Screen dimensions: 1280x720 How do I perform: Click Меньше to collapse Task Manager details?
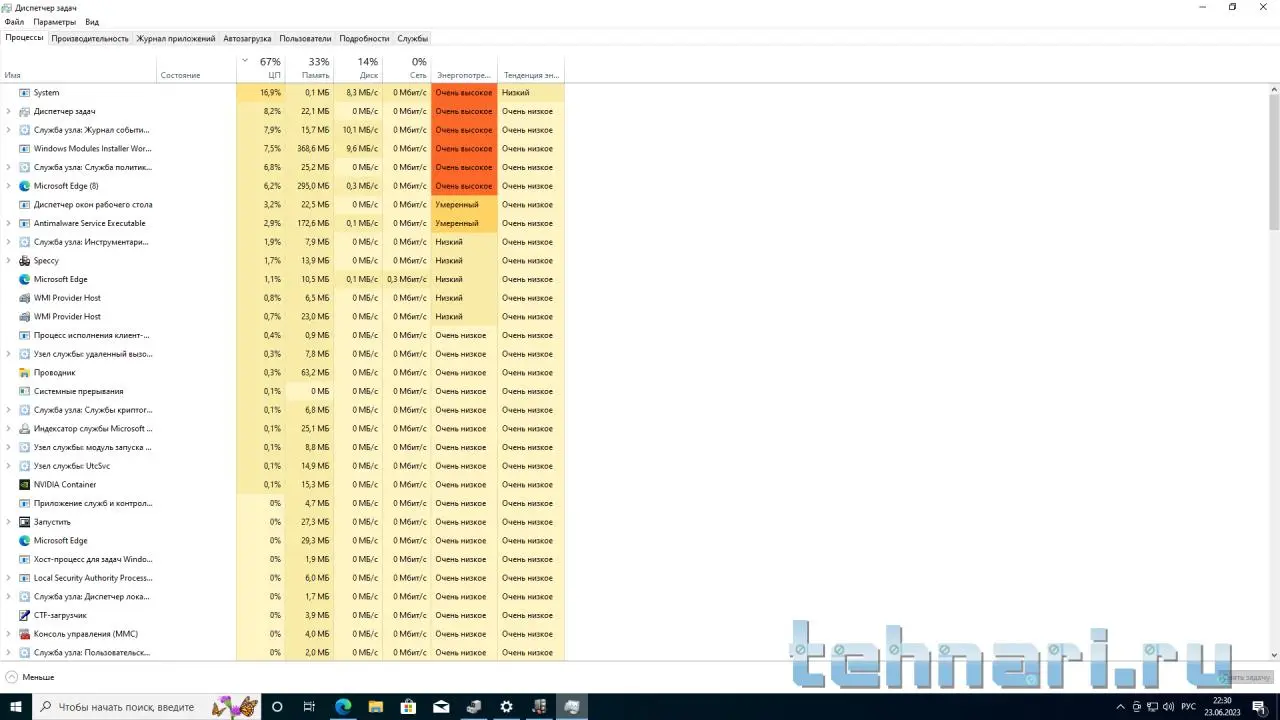[x=30, y=677]
